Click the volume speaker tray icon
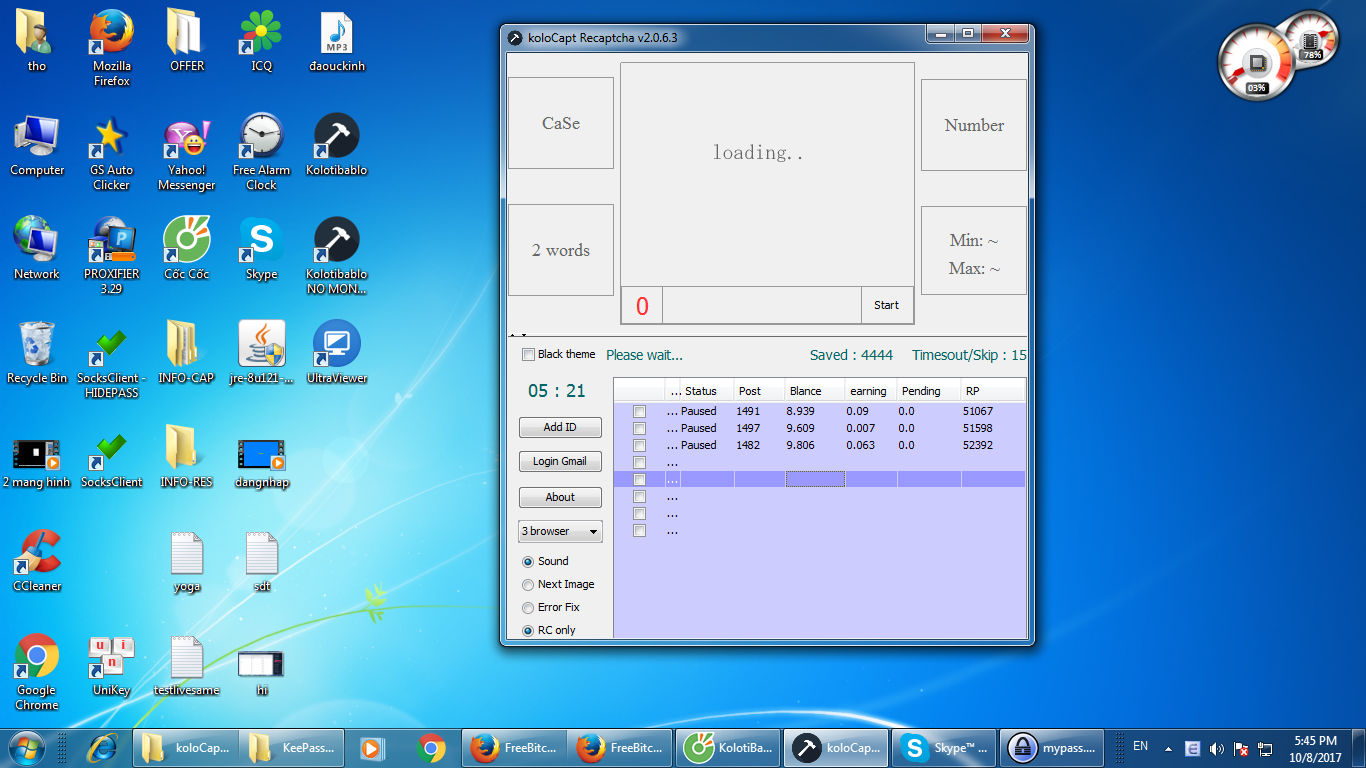The height and width of the screenshot is (768, 1366). [x=1217, y=748]
